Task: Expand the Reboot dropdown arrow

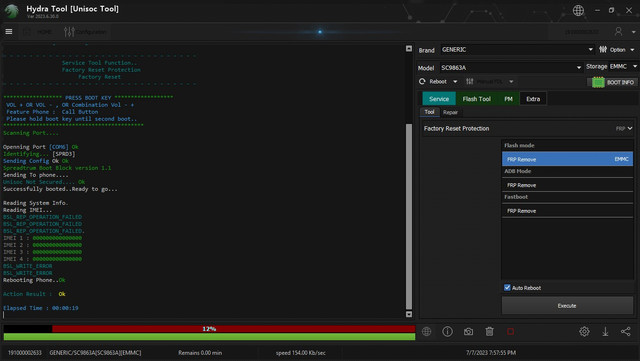Action: (x=455, y=82)
